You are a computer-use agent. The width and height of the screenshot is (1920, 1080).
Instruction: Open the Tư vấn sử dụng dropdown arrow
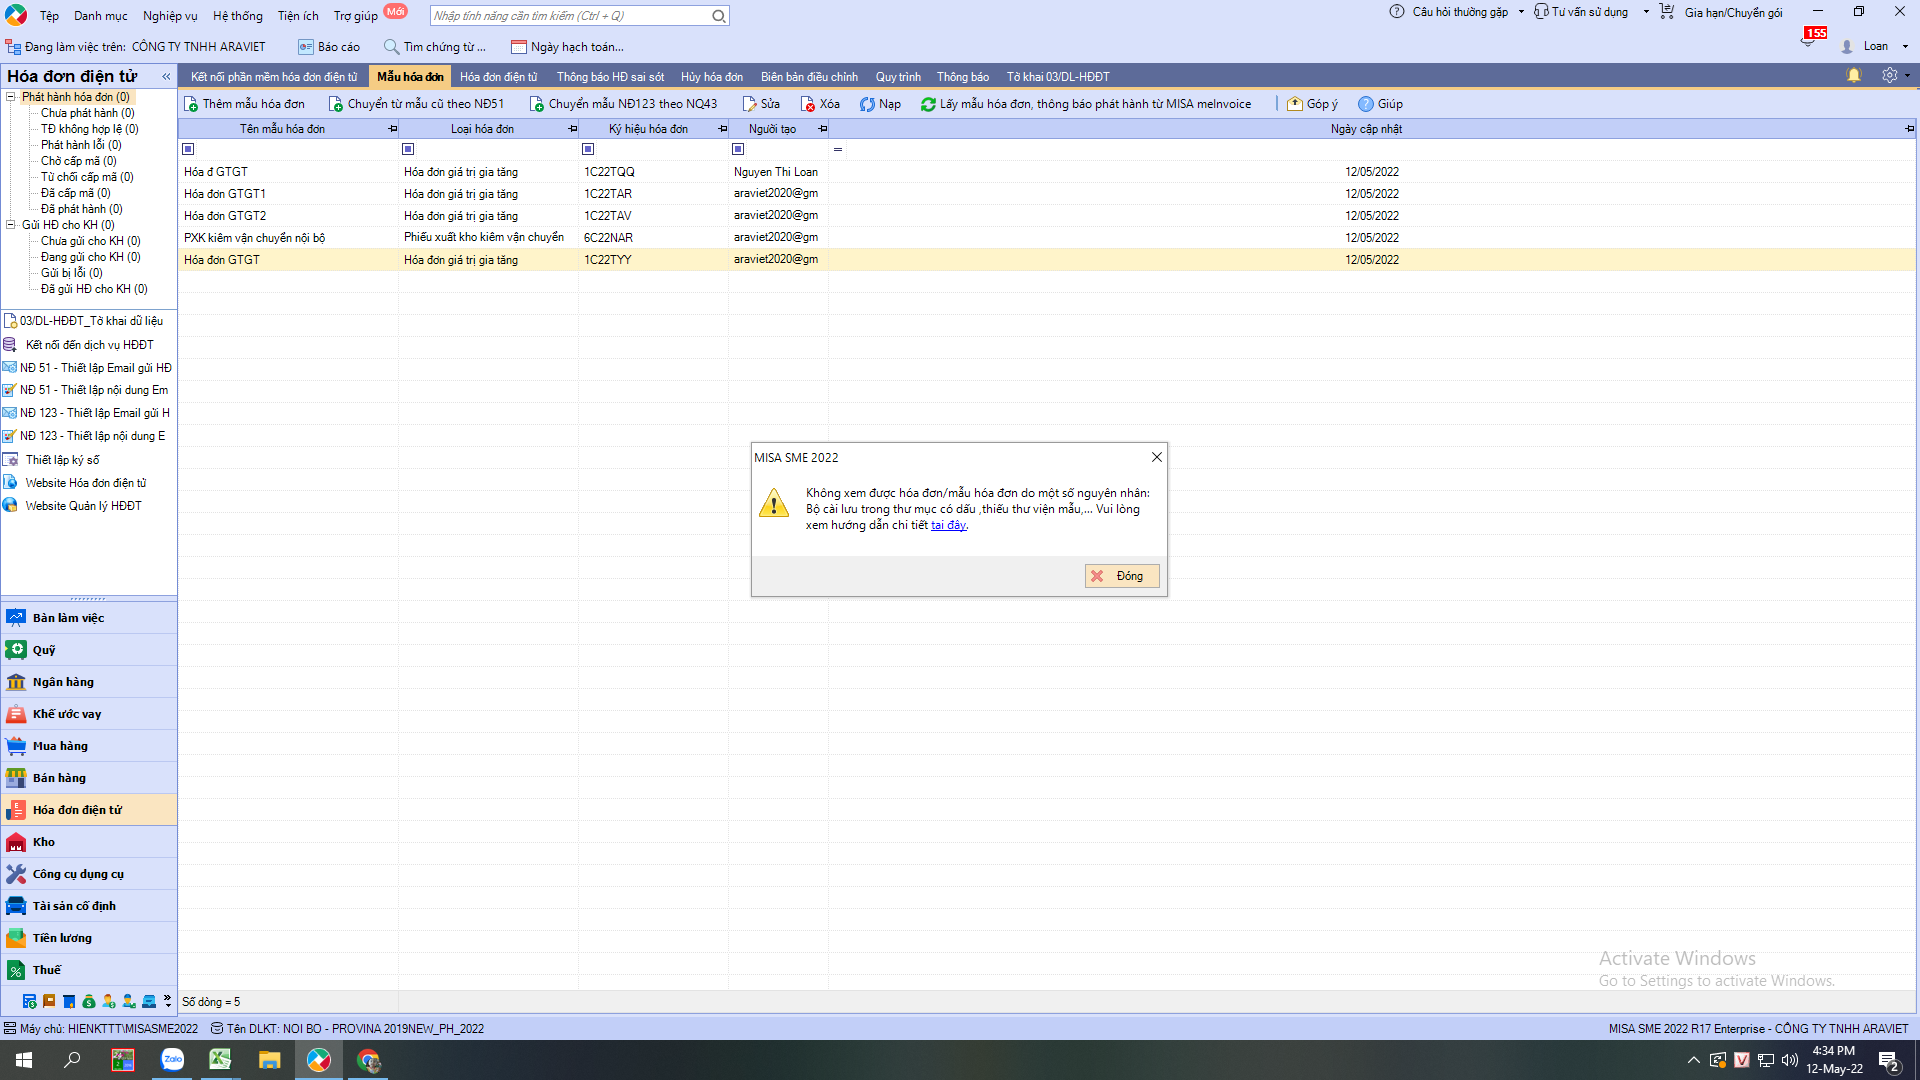point(1646,12)
